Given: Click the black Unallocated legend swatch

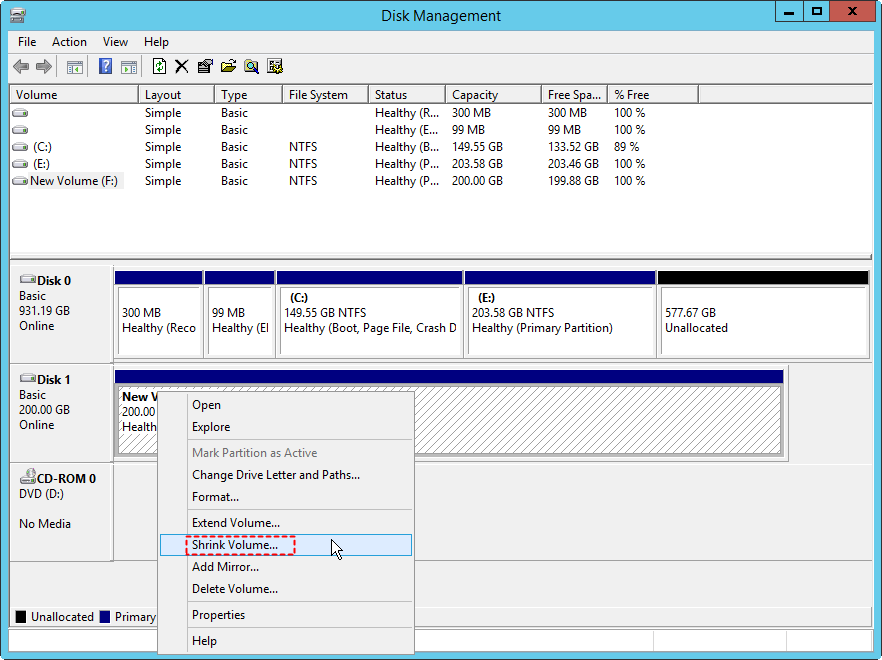Looking at the screenshot, I should tap(21, 617).
